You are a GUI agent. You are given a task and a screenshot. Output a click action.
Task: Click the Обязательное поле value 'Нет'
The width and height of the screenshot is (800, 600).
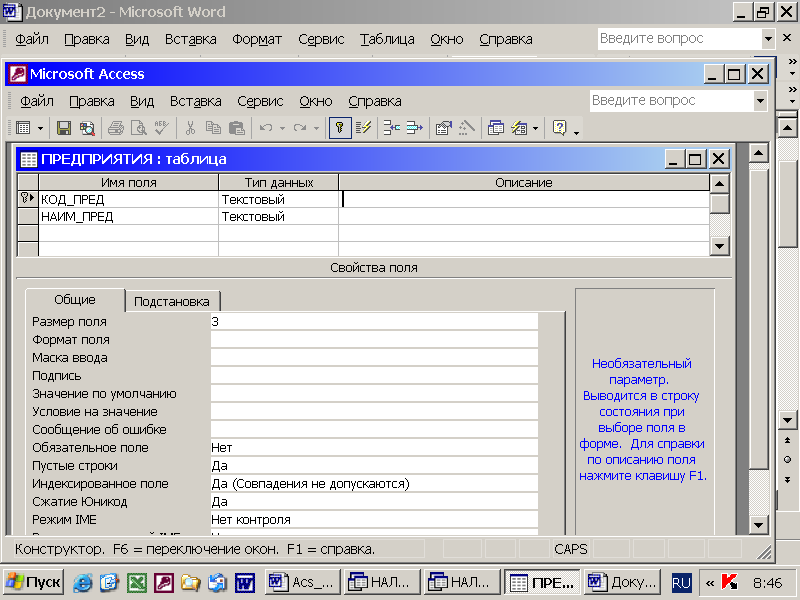tap(374, 447)
